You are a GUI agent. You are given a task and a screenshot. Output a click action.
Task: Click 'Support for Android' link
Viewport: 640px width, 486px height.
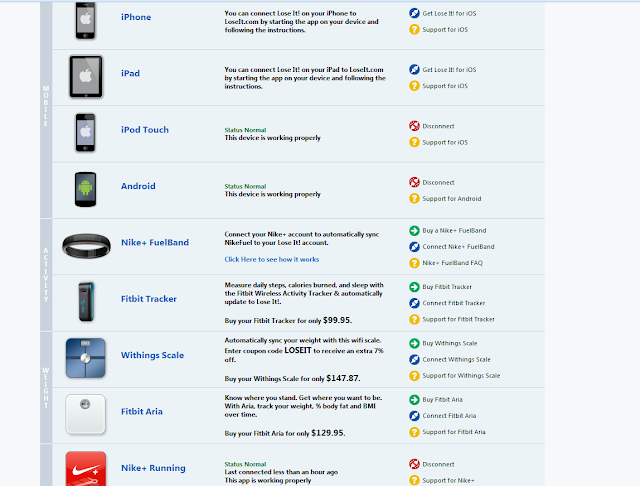click(x=452, y=199)
